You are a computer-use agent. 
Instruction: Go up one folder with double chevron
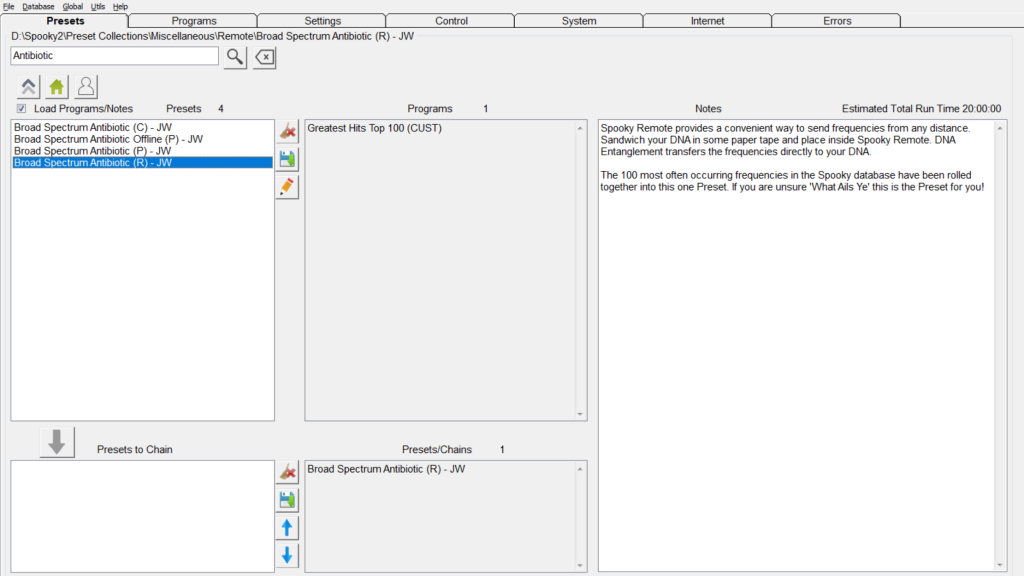[28, 86]
